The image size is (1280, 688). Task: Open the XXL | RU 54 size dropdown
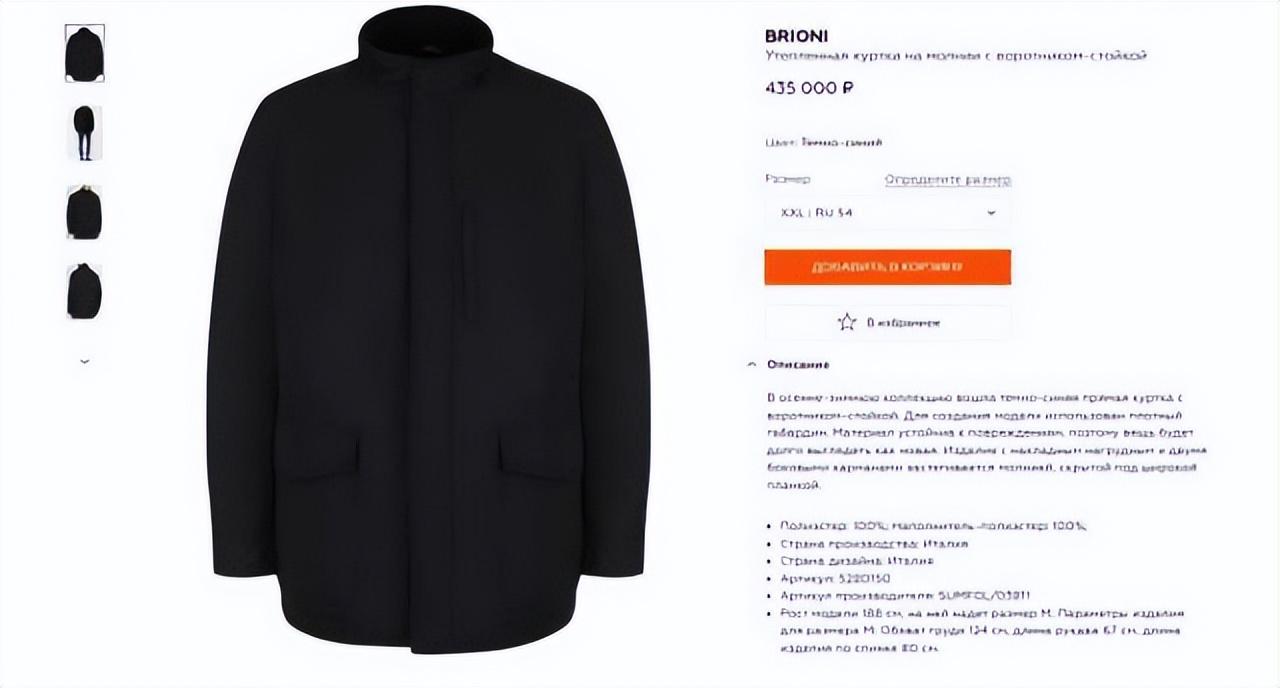888,213
